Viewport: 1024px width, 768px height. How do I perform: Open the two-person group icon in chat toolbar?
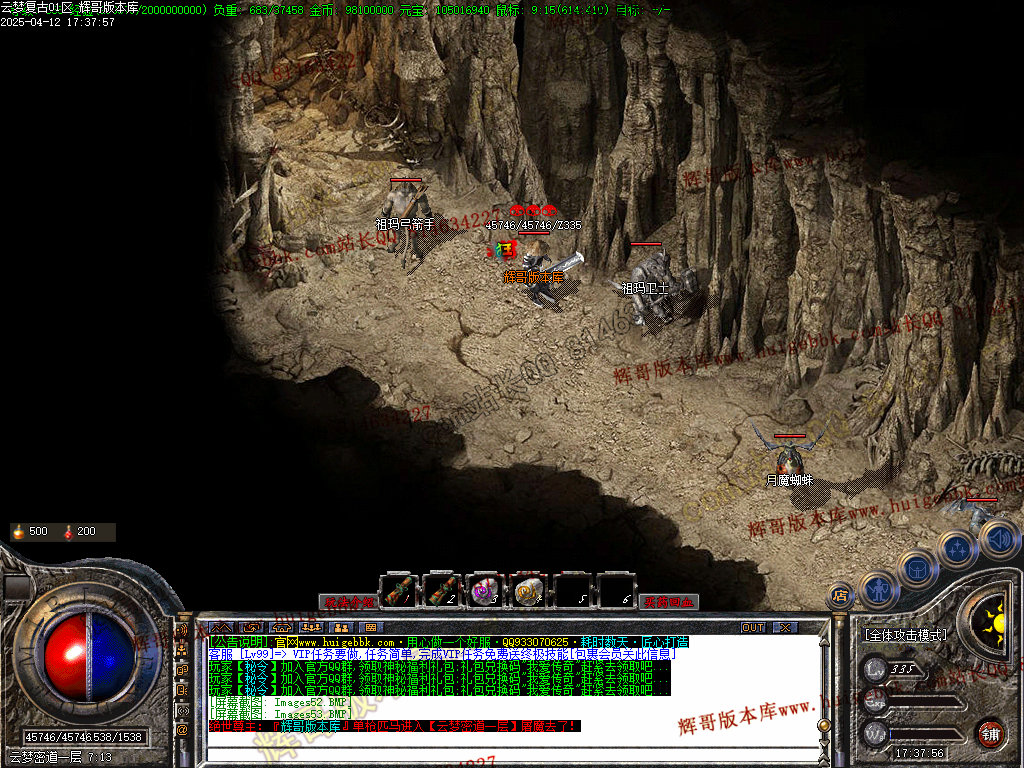point(342,628)
